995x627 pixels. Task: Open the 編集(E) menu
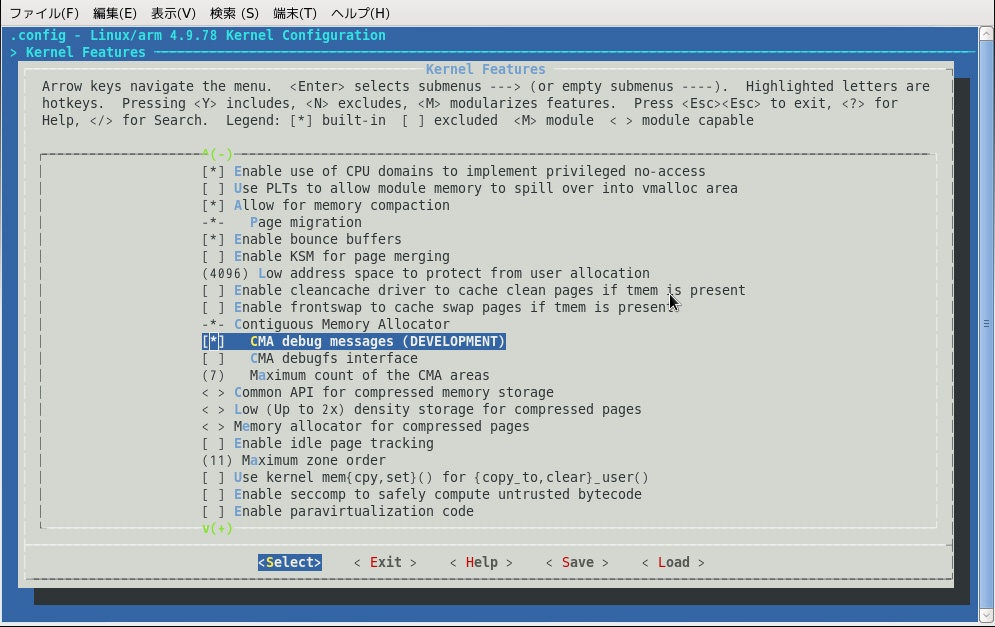pyautogui.click(x=114, y=13)
